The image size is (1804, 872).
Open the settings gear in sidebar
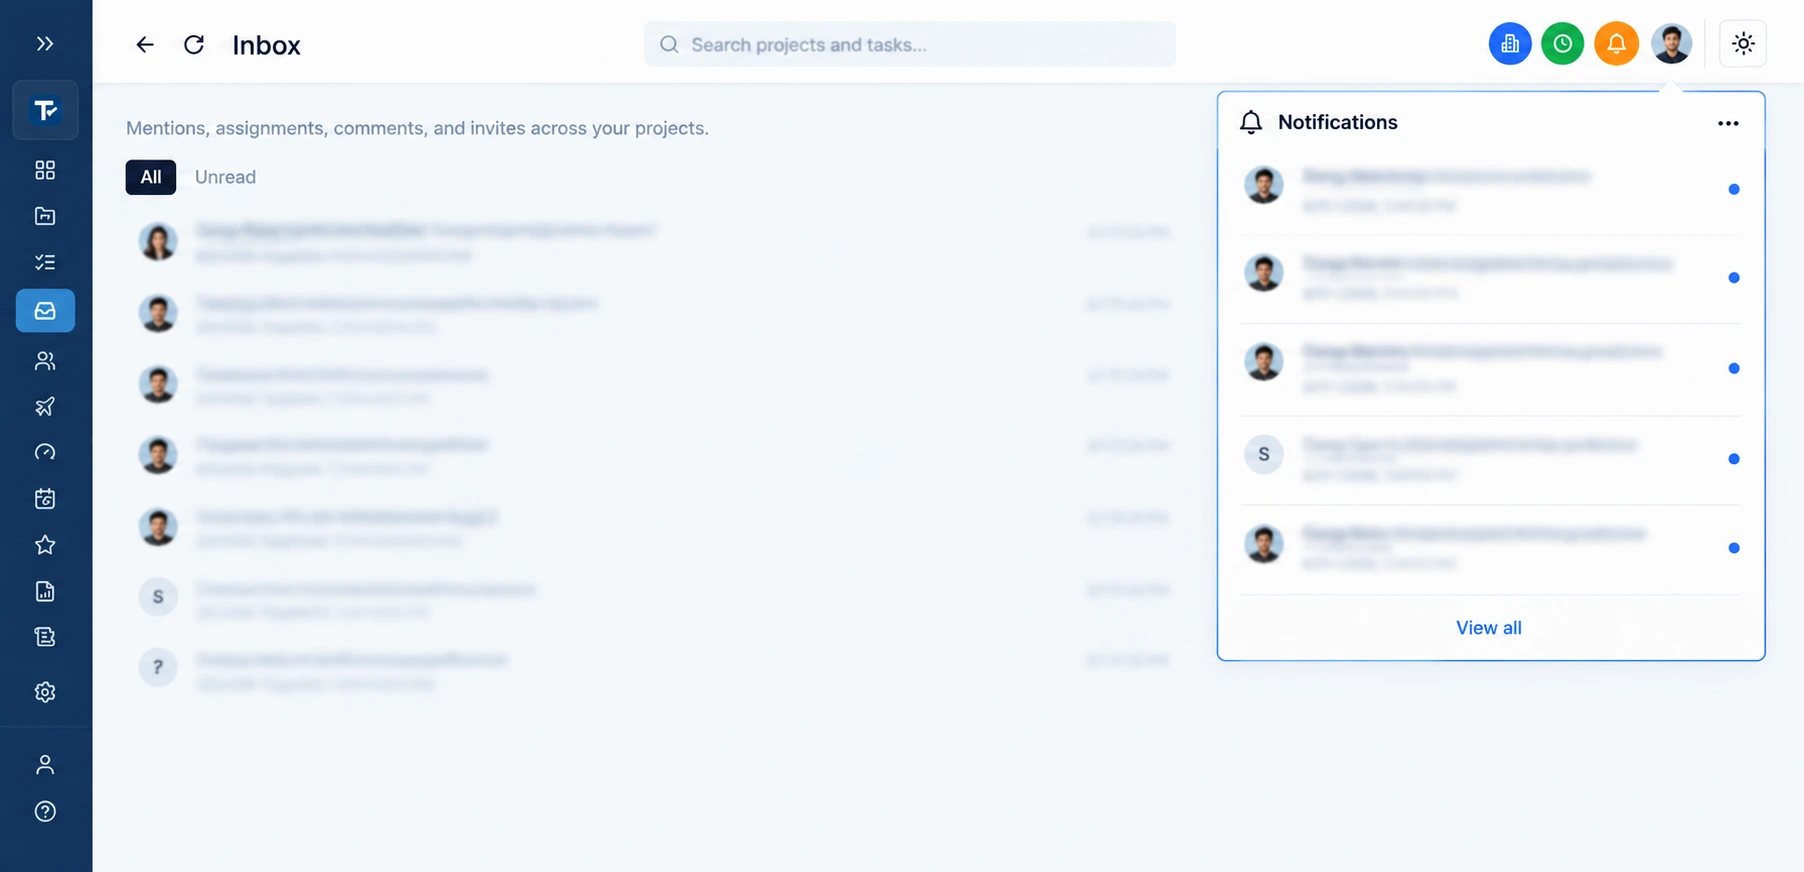coord(45,692)
